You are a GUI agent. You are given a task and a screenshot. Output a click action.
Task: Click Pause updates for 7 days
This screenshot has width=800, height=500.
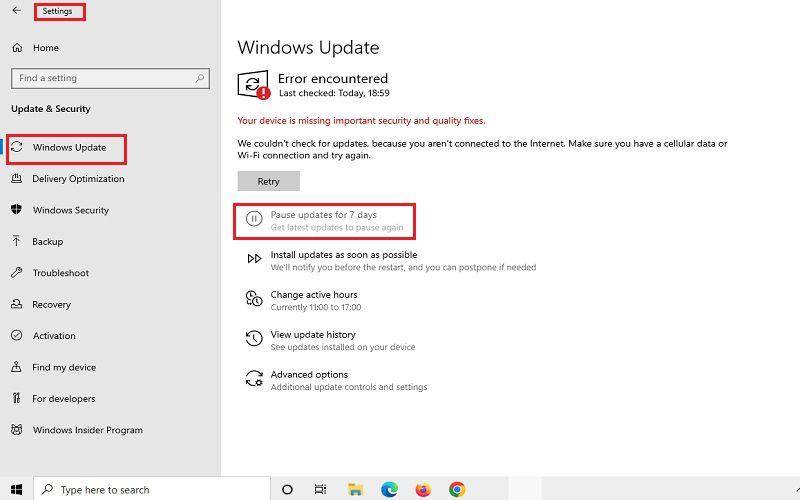tap(323, 215)
